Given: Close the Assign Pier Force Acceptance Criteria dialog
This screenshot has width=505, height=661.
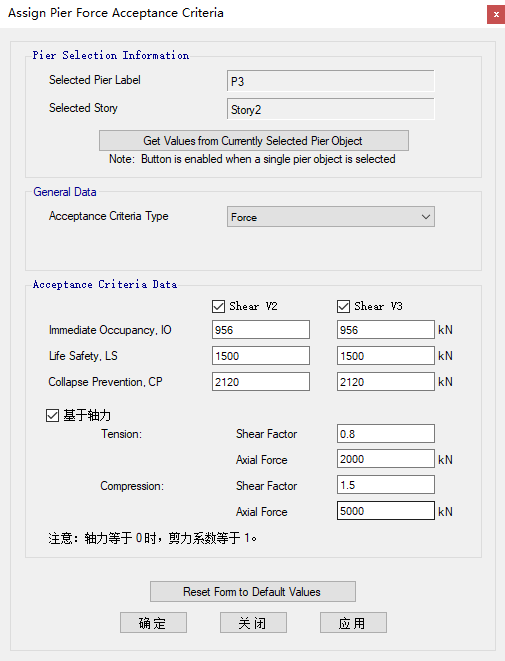Looking at the screenshot, I should click(x=496, y=15).
